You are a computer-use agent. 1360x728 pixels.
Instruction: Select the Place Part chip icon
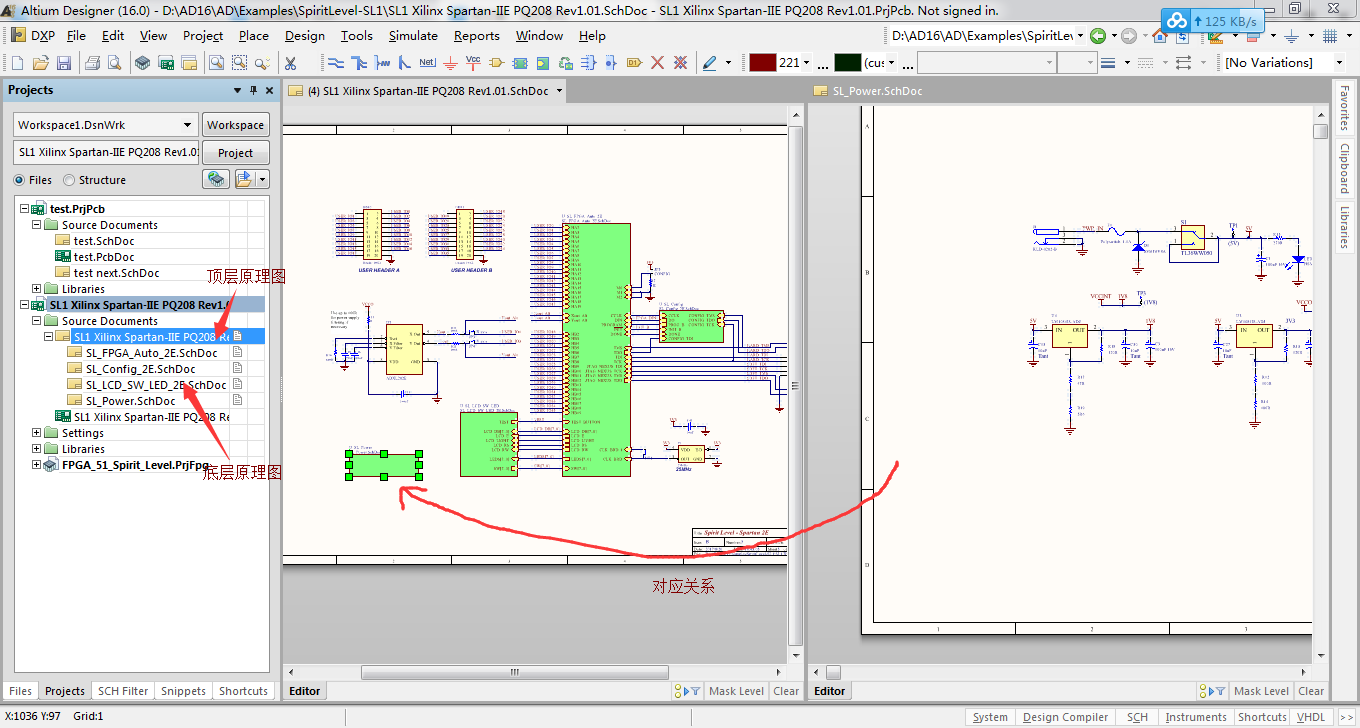pyautogui.click(x=496, y=63)
